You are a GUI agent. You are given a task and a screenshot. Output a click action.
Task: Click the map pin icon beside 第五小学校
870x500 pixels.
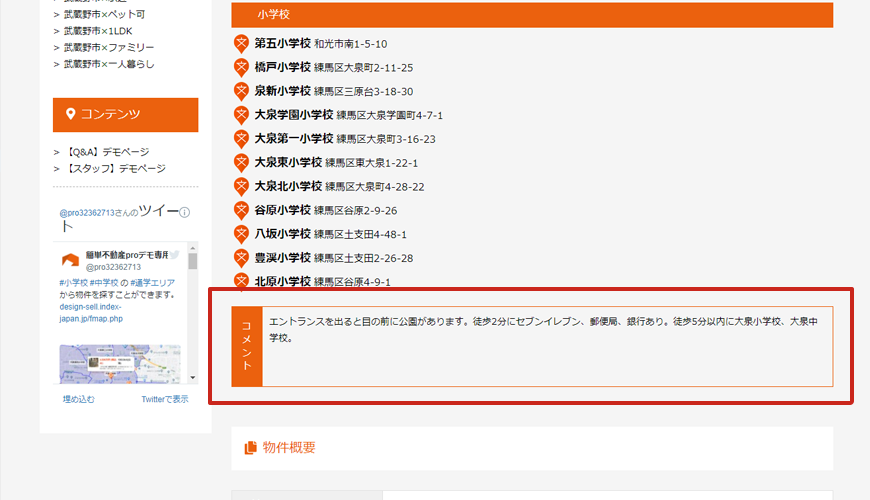(241, 44)
